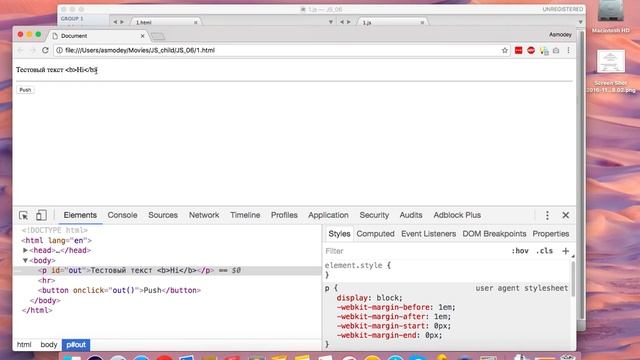
Task: Open the DevTools three-dot customize menu
Action: click(547, 215)
